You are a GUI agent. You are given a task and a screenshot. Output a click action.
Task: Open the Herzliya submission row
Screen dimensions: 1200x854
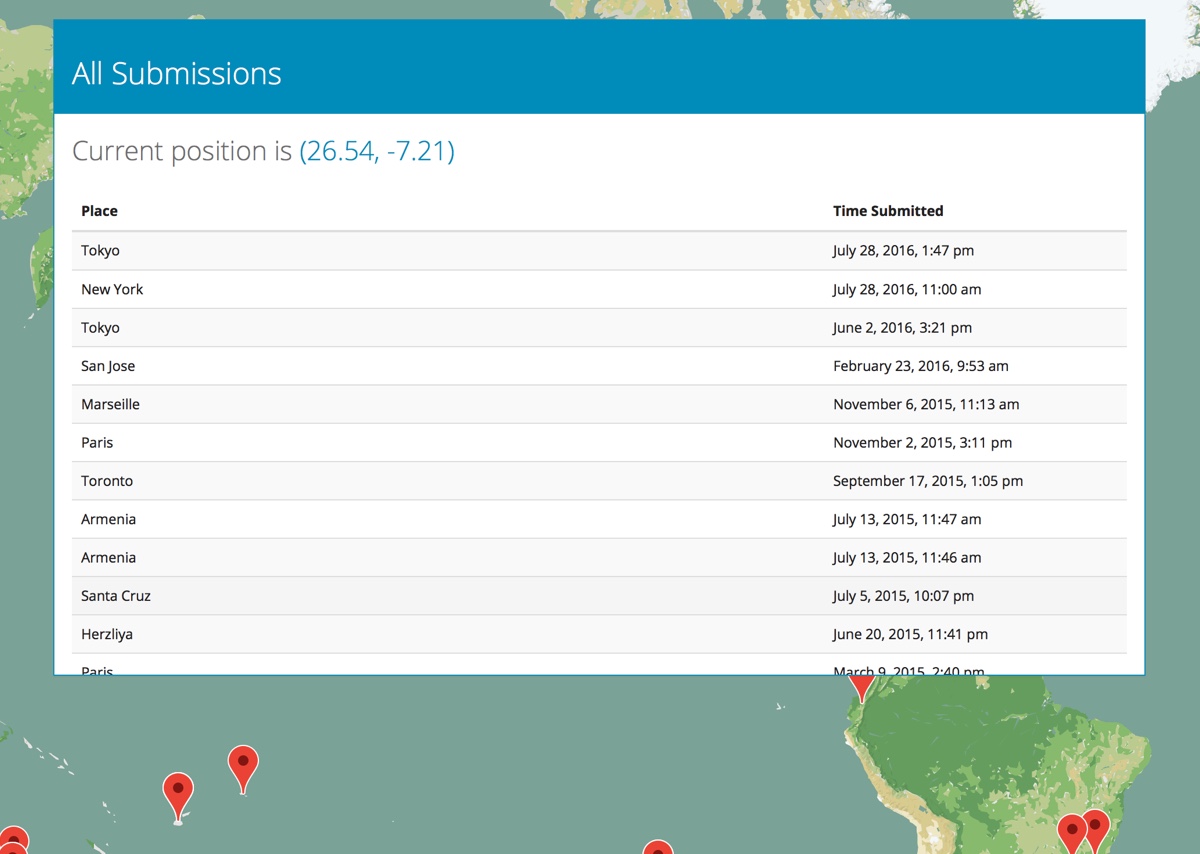599,634
